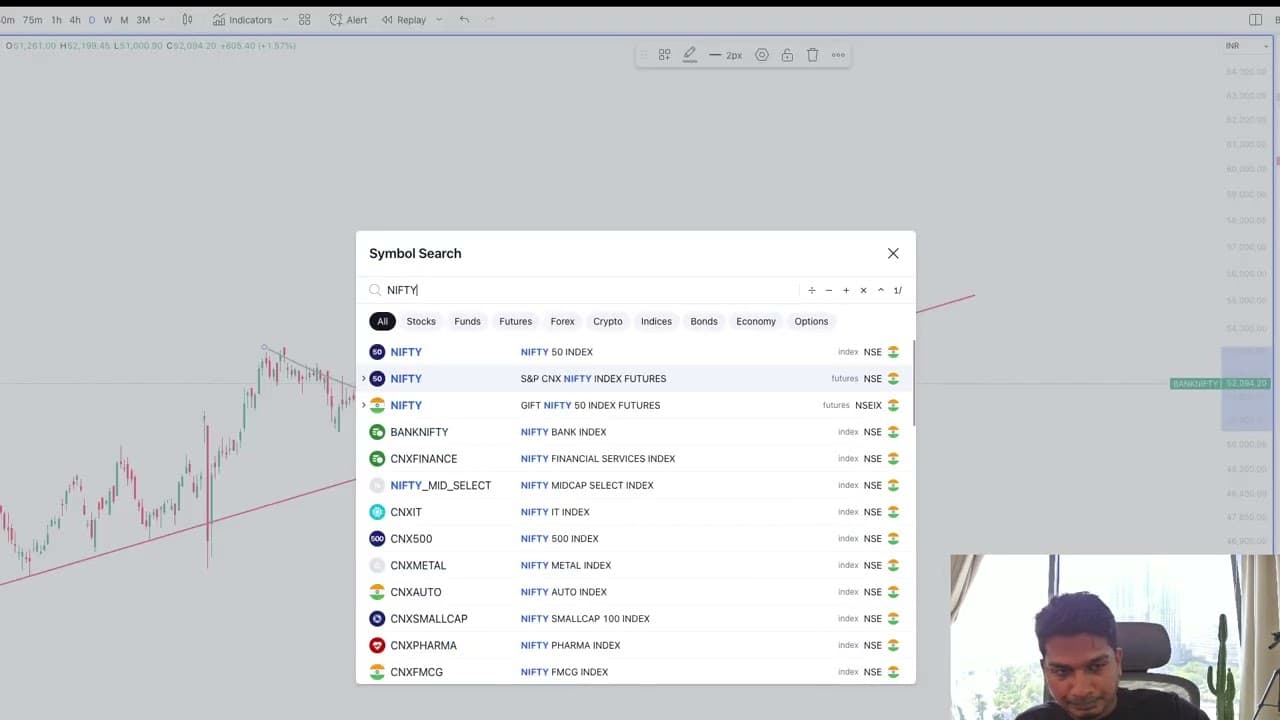Insert the caret power operator in search

pyautogui.click(x=880, y=290)
